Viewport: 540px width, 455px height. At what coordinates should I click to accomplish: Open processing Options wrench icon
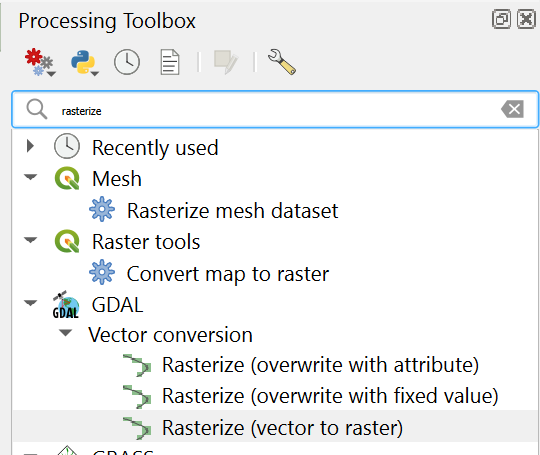tap(282, 62)
